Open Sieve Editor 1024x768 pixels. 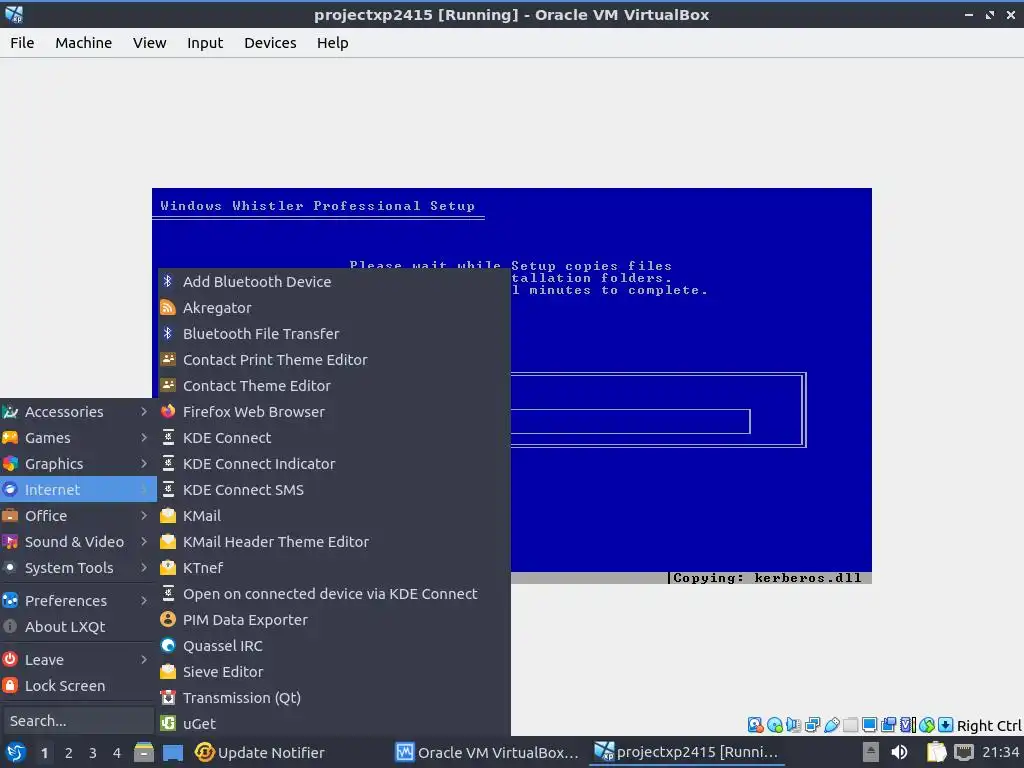(334, 671)
